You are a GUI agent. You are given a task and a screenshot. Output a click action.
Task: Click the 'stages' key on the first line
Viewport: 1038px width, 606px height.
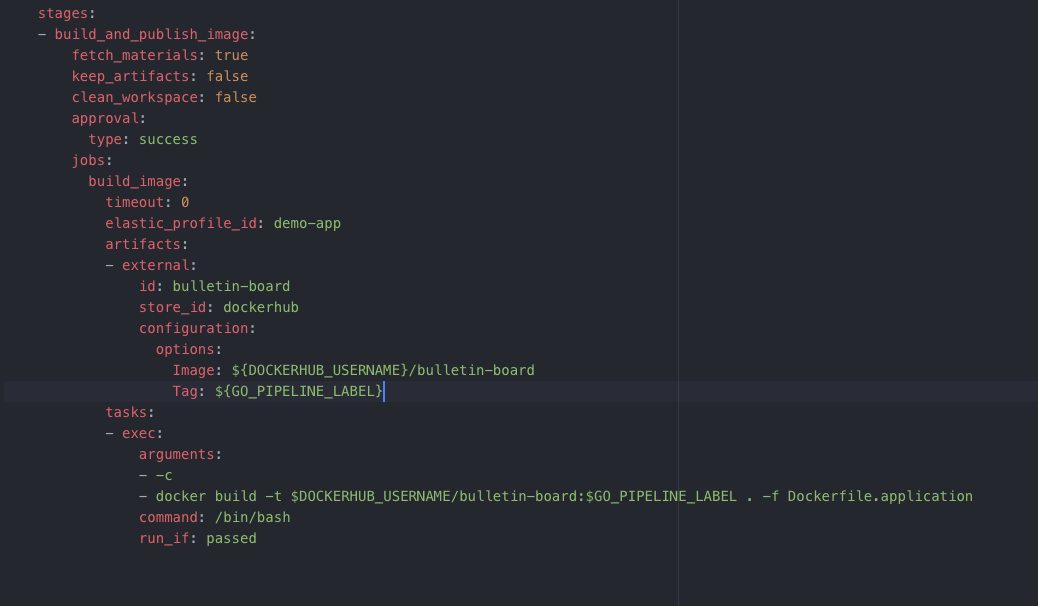(63, 13)
